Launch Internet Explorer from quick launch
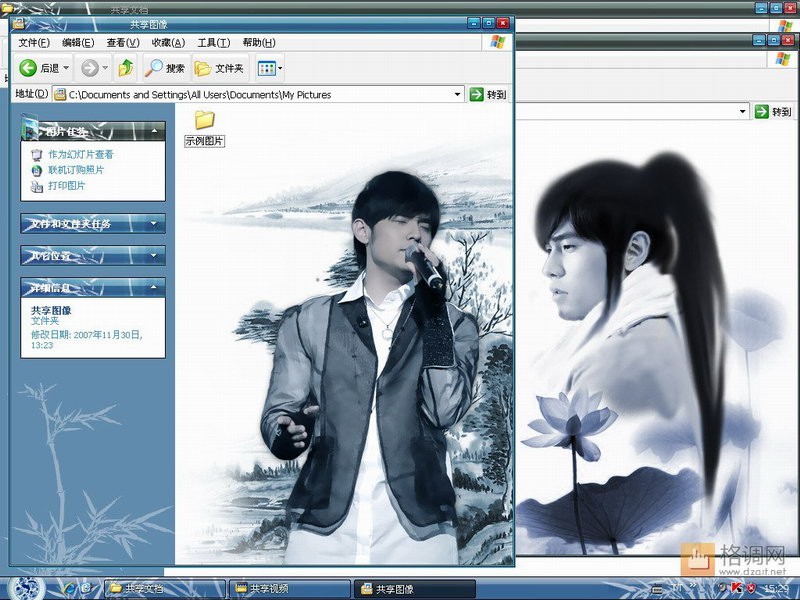Image resolution: width=800 pixels, height=600 pixels. click(x=69, y=588)
